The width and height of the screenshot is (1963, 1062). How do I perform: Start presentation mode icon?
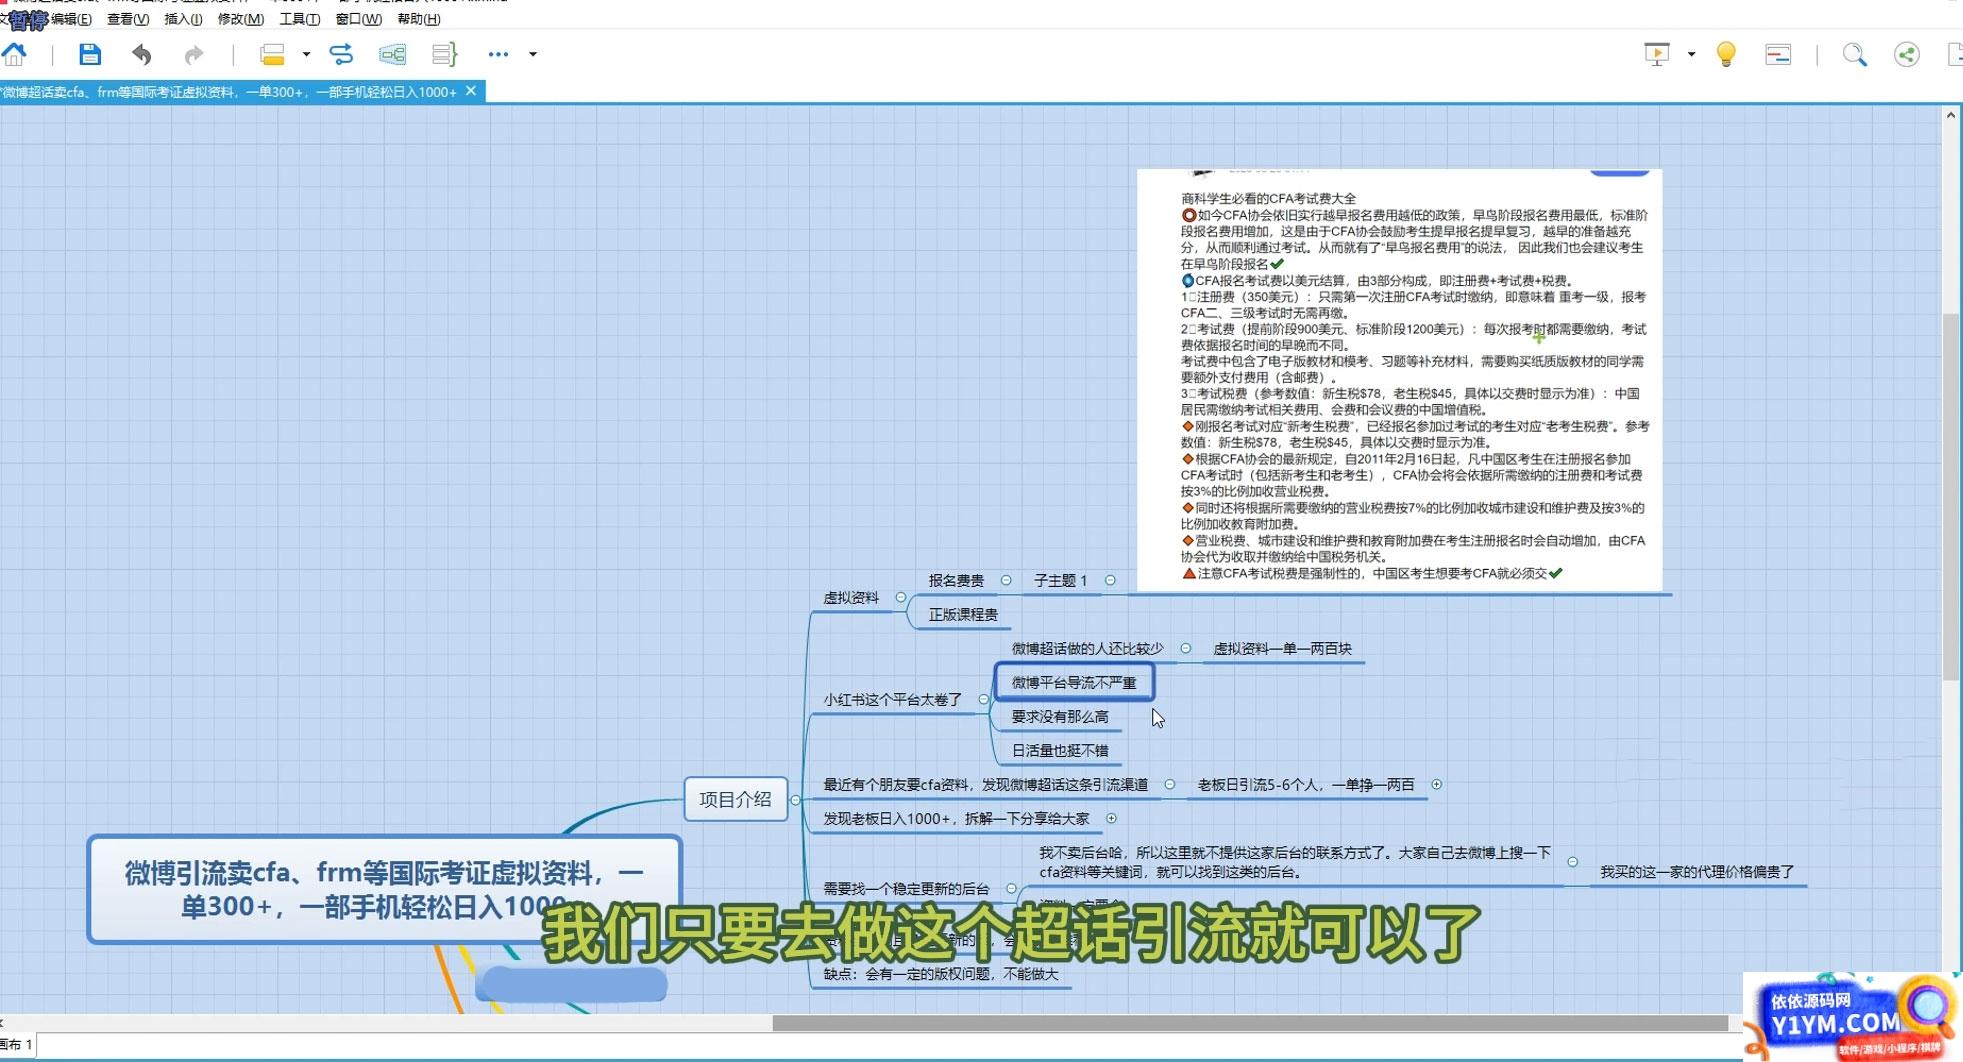click(x=1657, y=54)
